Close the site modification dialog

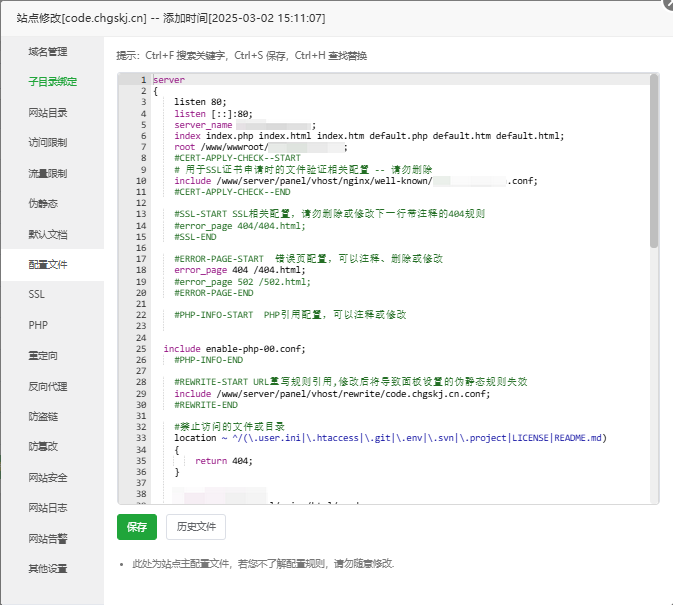pos(667,4)
